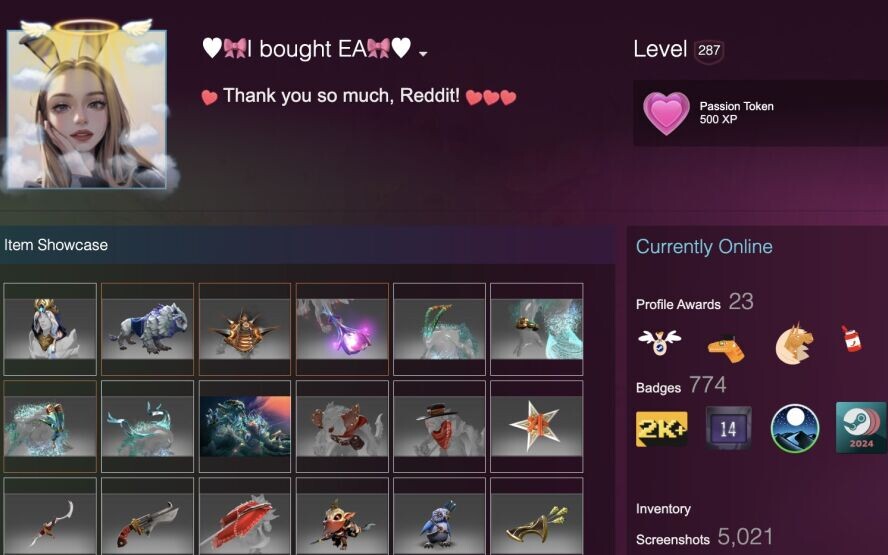The width and height of the screenshot is (888, 555).
Task: Select the winged medal profile award
Action: point(659,342)
